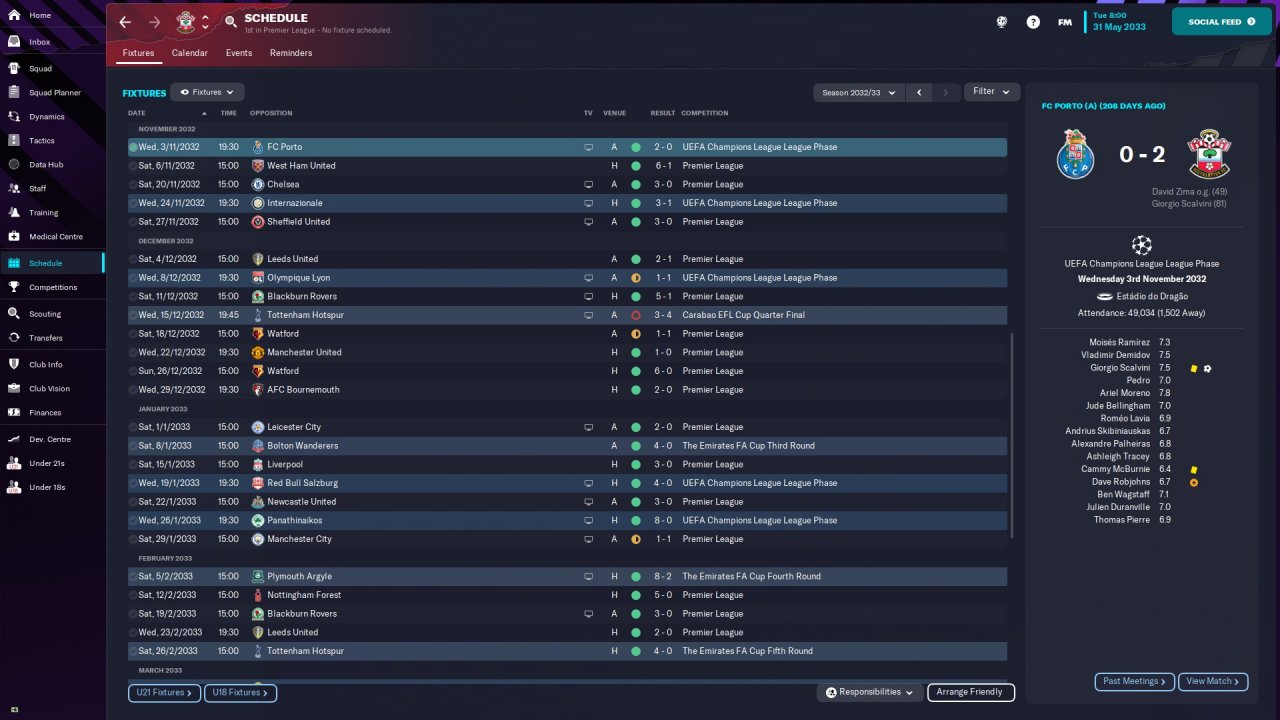Viewport: 1280px width, 720px height.
Task: Click the U18 Fixtures button
Action: pos(240,692)
